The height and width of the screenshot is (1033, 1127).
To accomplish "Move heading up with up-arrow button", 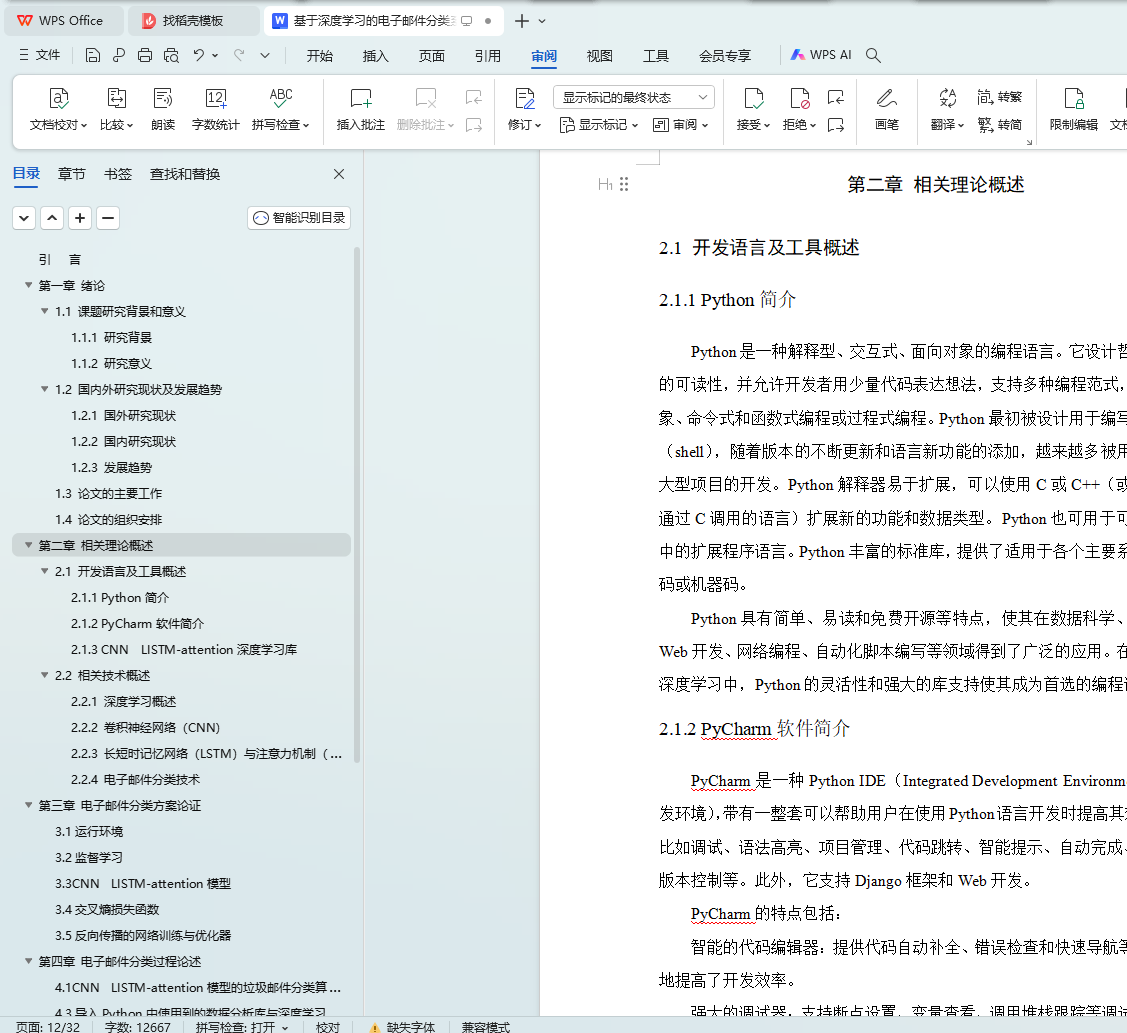I will coord(52,218).
